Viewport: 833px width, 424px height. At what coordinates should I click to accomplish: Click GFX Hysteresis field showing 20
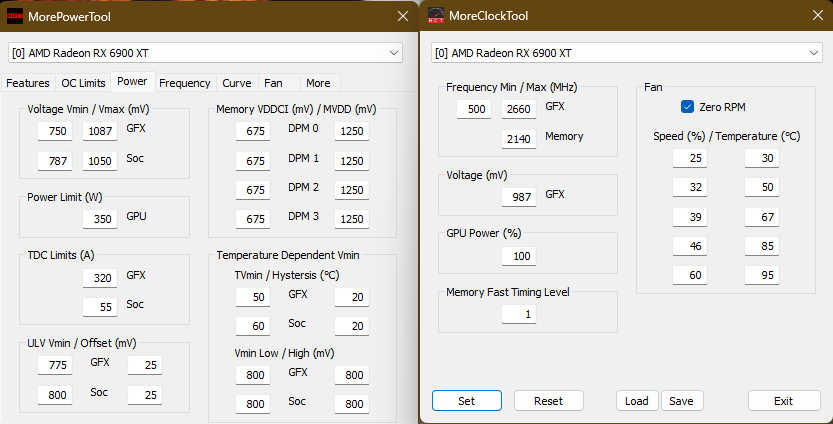[352, 297]
